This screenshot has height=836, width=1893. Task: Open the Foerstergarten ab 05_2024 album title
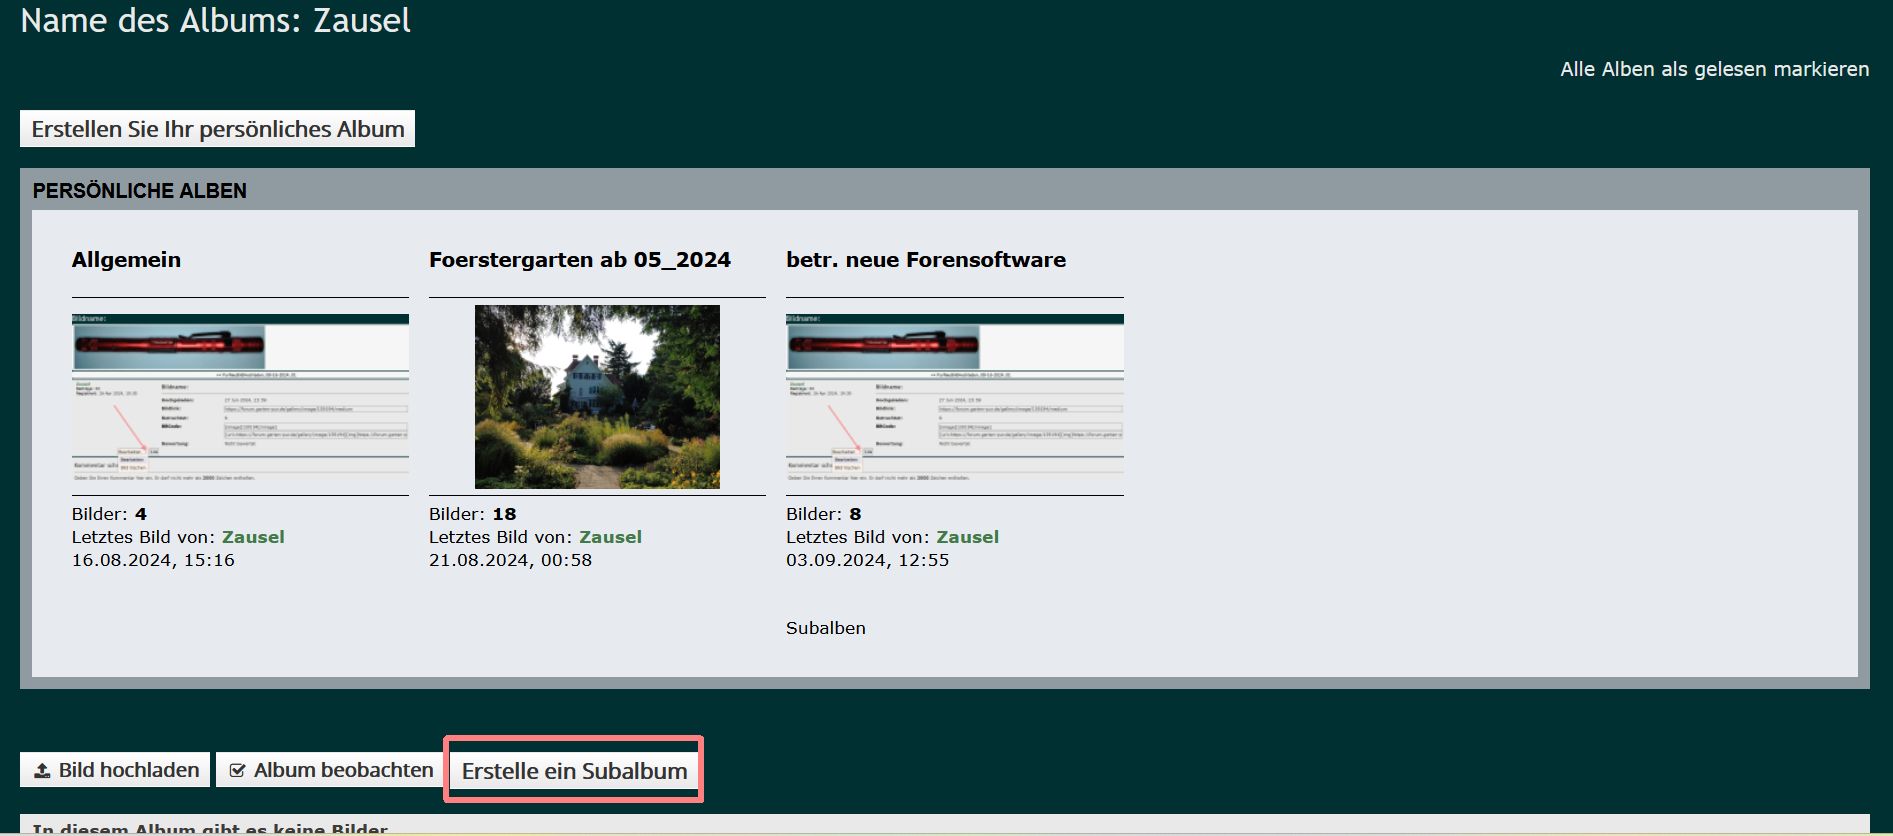point(579,260)
